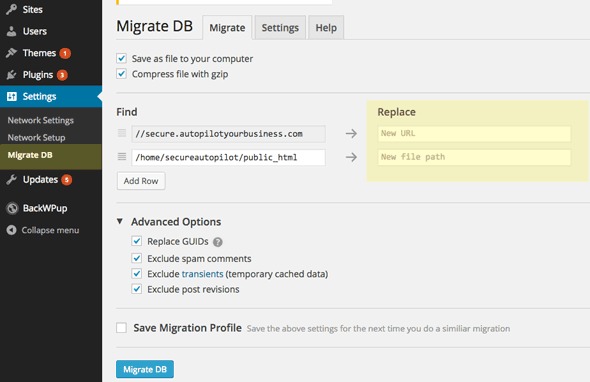Toggle Compress file with gzip checkbox
This screenshot has width=590, height=382.
coord(121,74)
